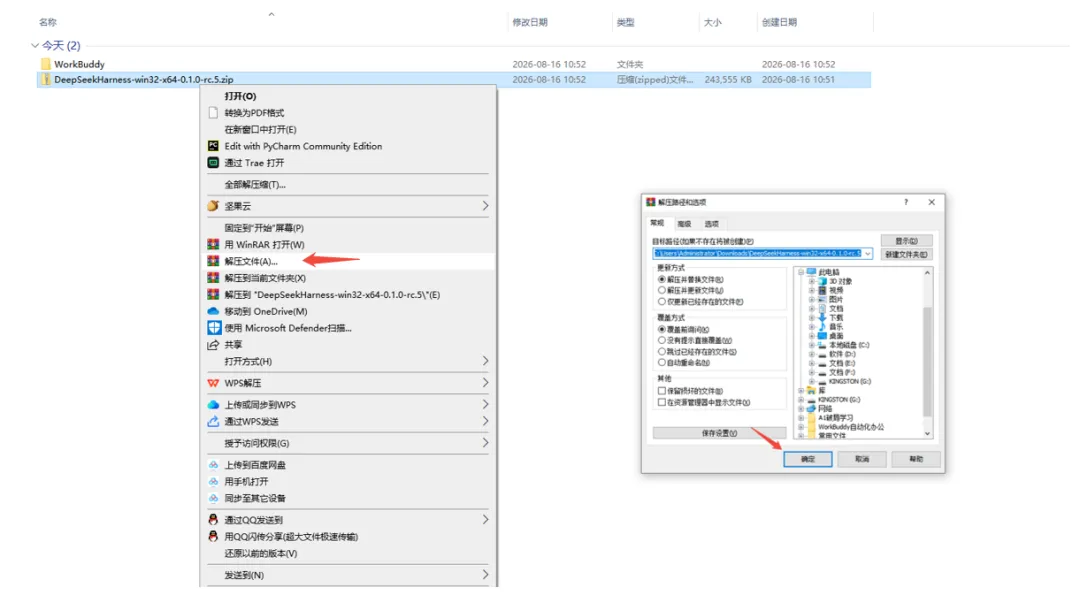Open the destination path dropdown arrow
The width and height of the screenshot is (1080, 603).
(x=867, y=254)
